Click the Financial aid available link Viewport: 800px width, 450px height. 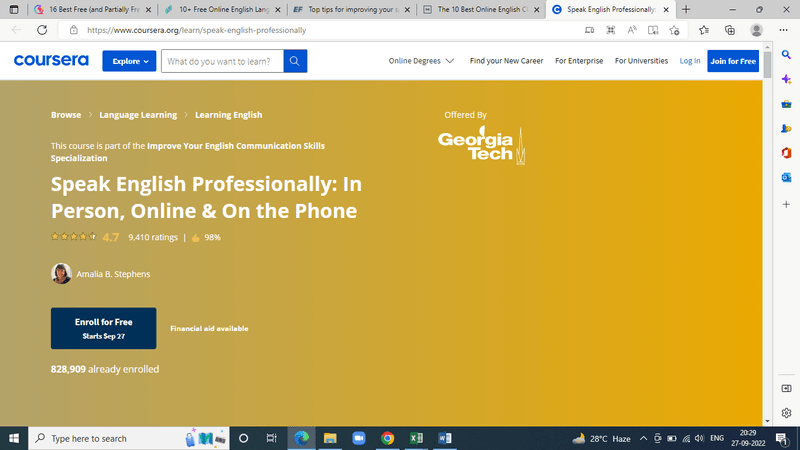pos(209,329)
